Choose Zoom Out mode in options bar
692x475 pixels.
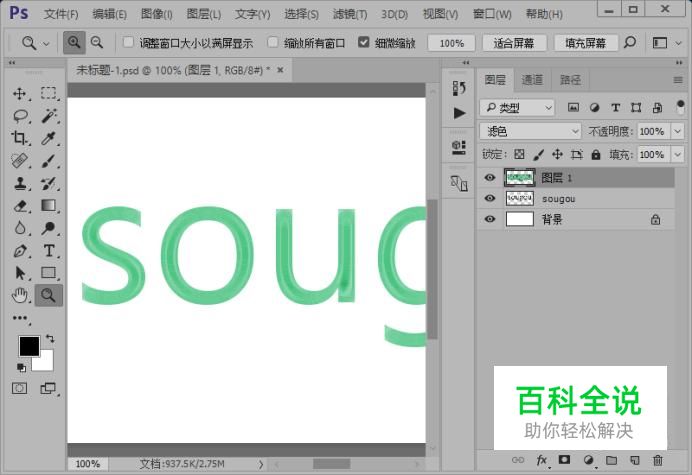click(x=97, y=43)
